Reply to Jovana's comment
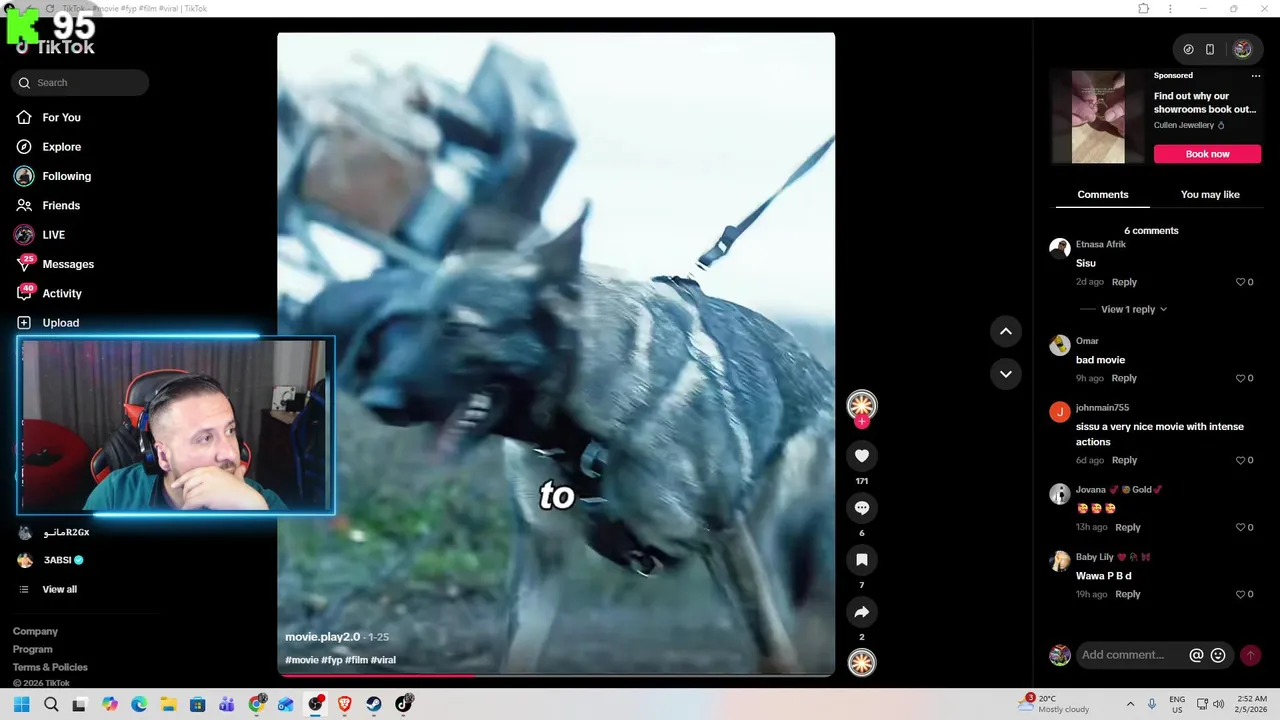This screenshot has width=1280, height=720. (1127, 527)
